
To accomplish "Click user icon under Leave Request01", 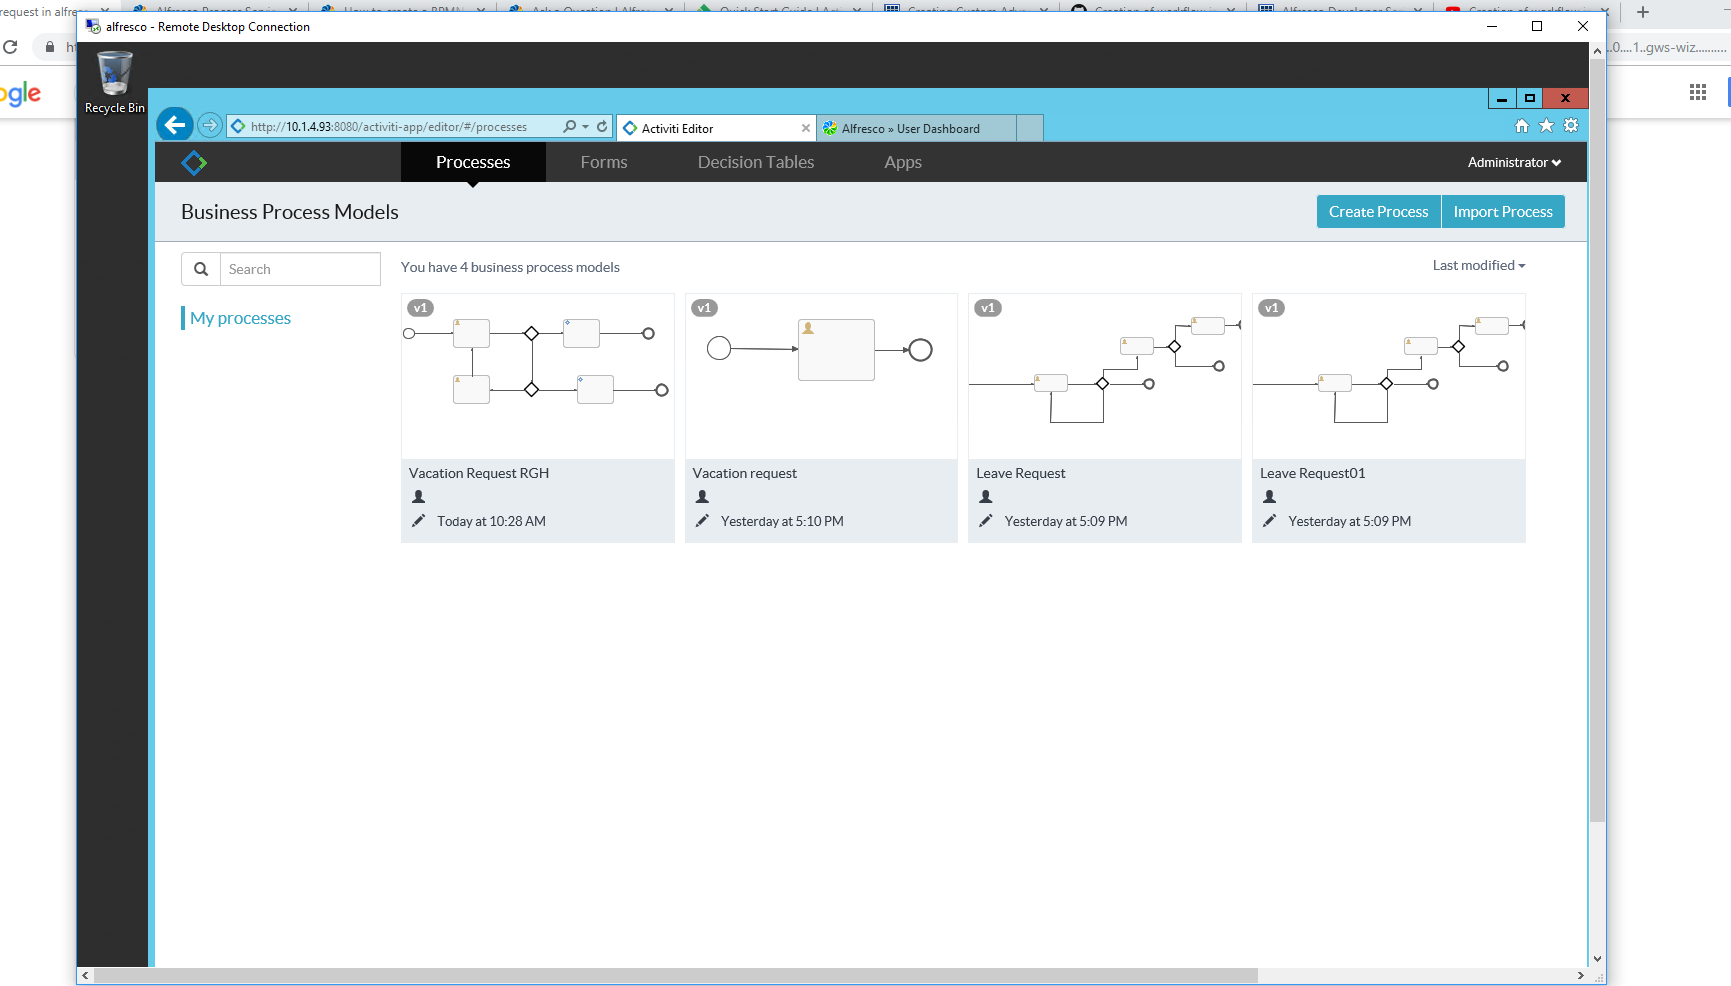I will point(1270,497).
